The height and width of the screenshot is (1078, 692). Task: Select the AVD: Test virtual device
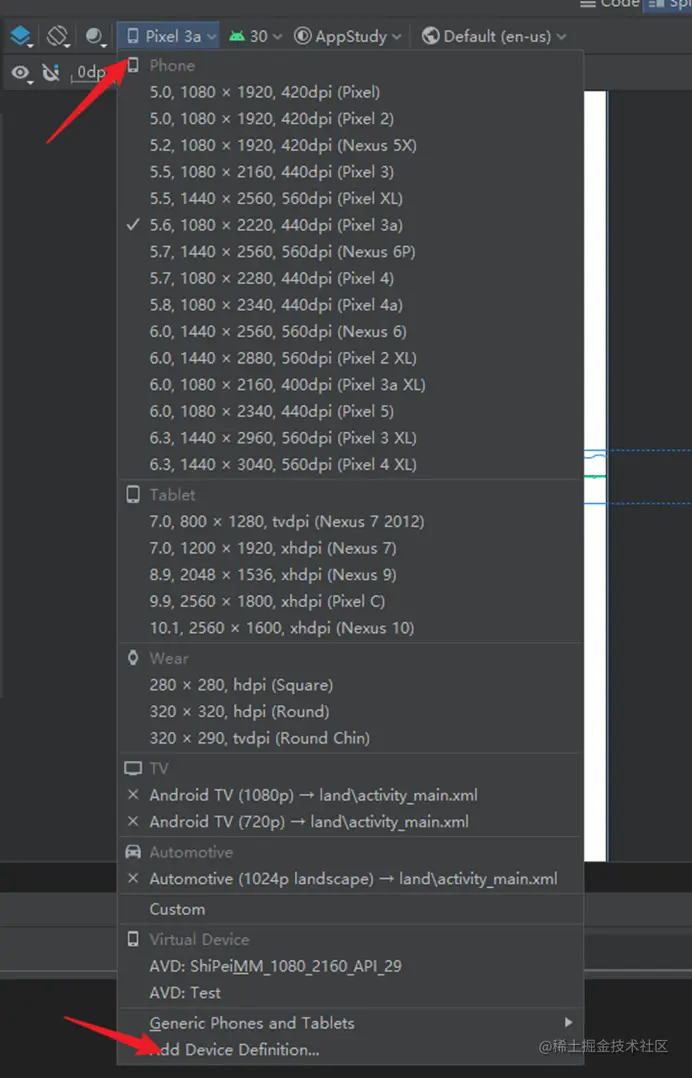[350, 993]
